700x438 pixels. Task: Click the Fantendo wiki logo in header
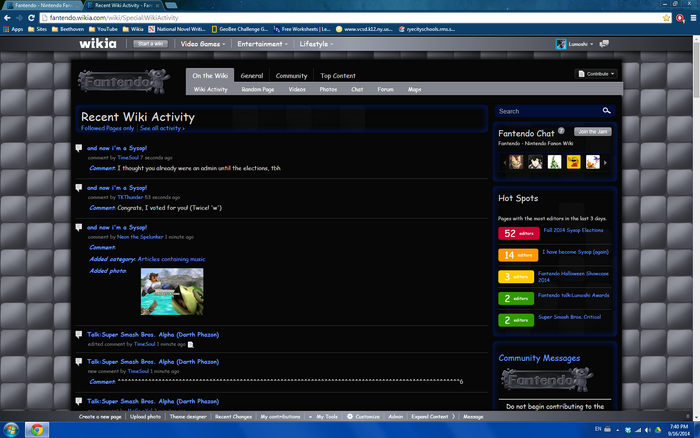click(124, 81)
